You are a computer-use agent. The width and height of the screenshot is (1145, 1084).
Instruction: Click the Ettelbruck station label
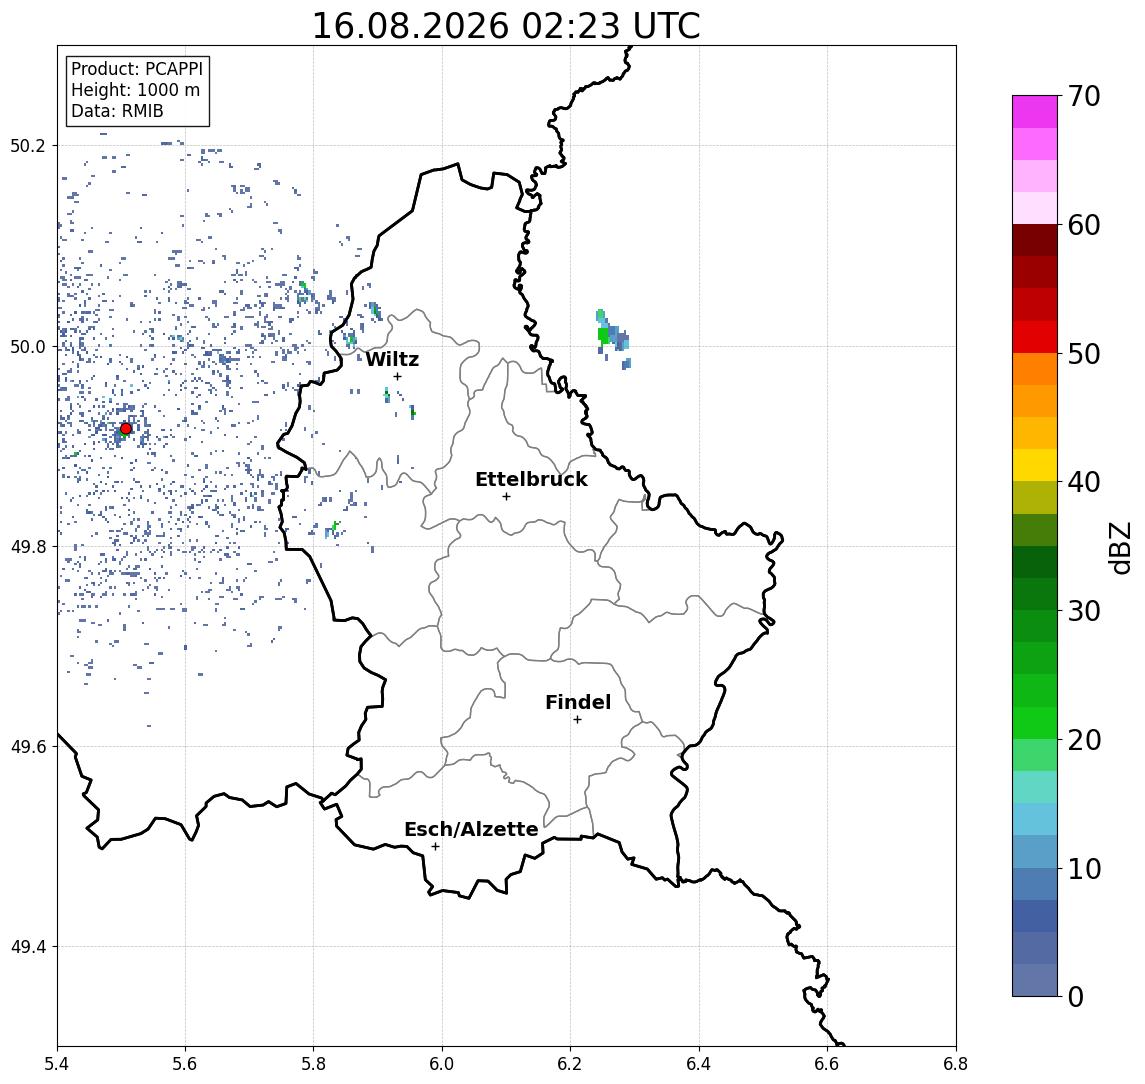[532, 479]
